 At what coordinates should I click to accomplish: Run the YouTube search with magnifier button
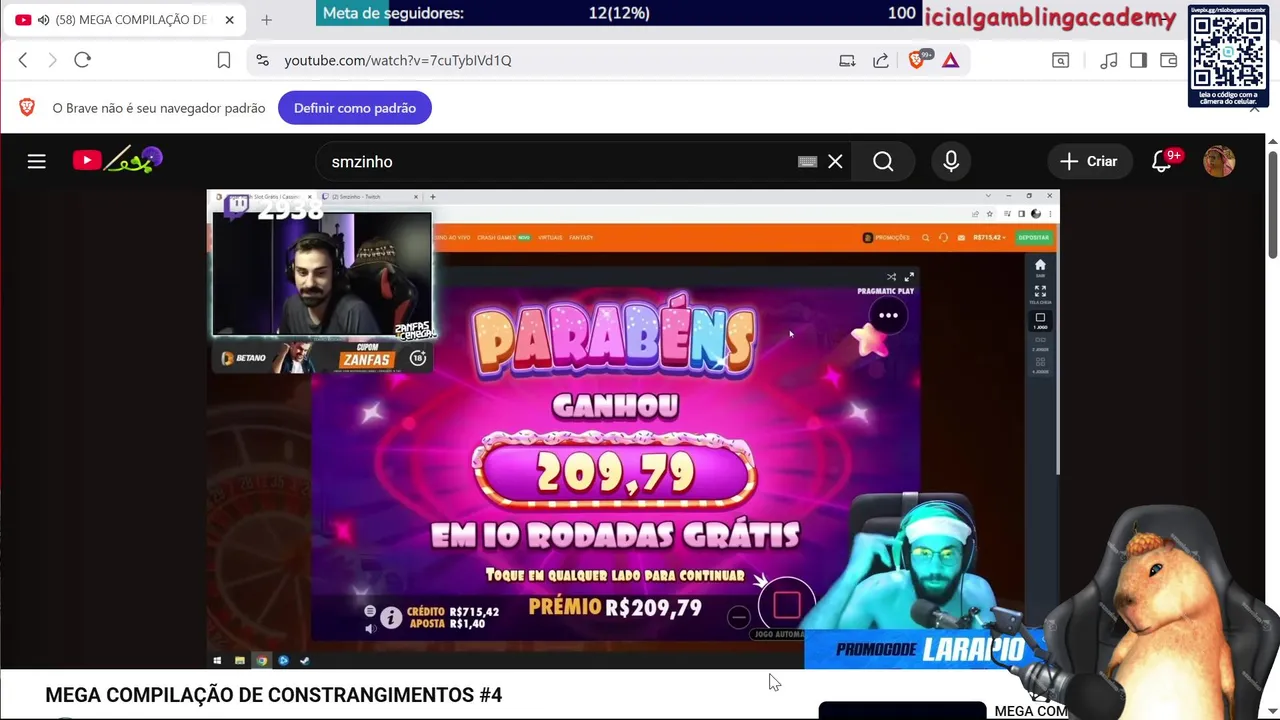pos(883,161)
